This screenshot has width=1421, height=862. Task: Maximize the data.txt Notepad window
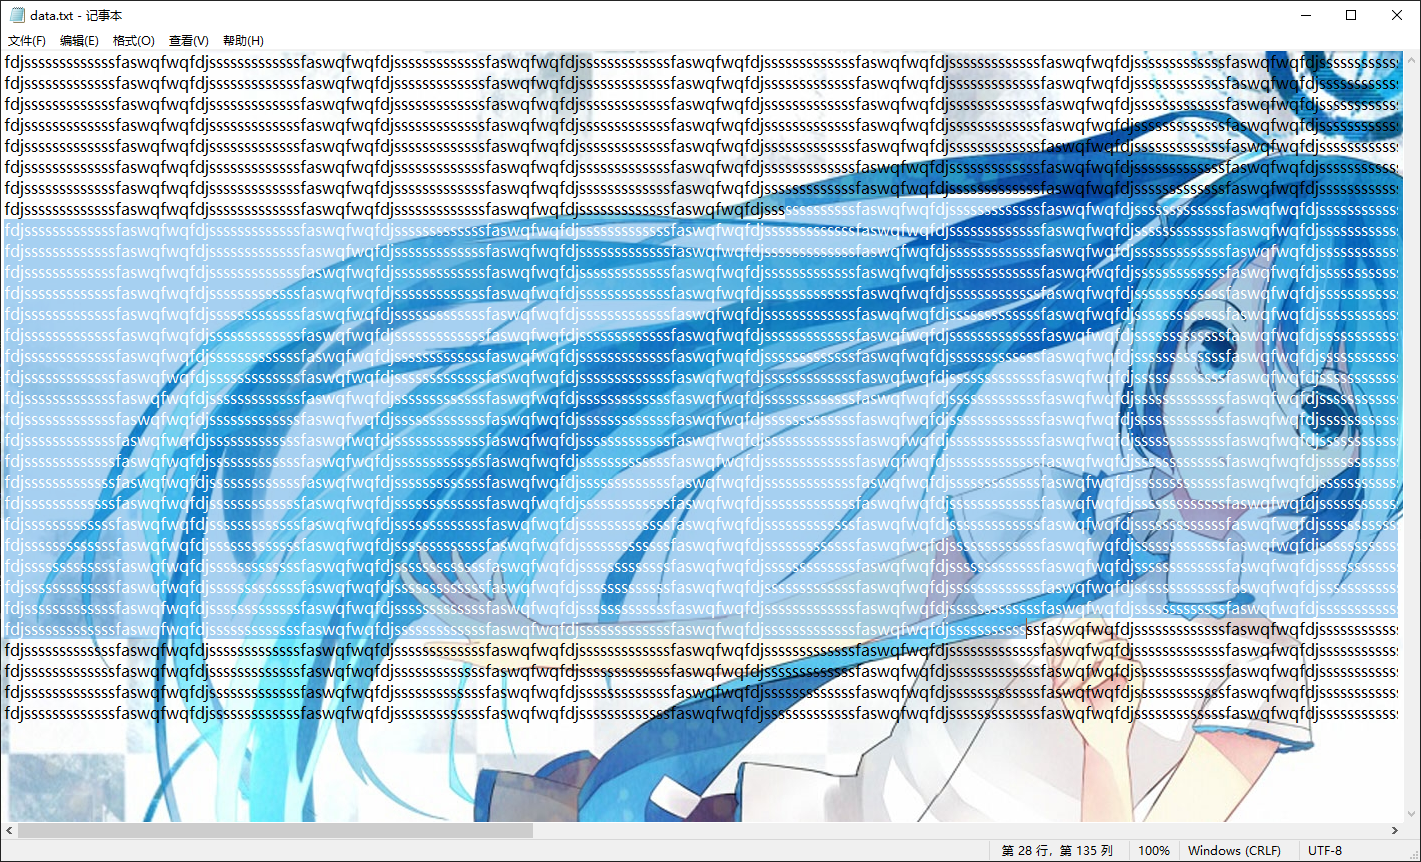(1351, 15)
